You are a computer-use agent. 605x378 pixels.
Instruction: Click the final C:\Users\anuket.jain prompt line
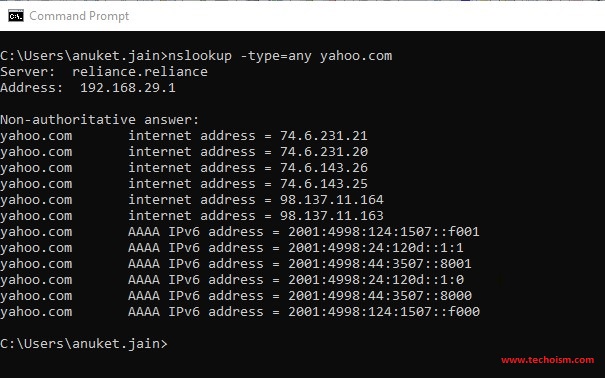tap(84, 344)
